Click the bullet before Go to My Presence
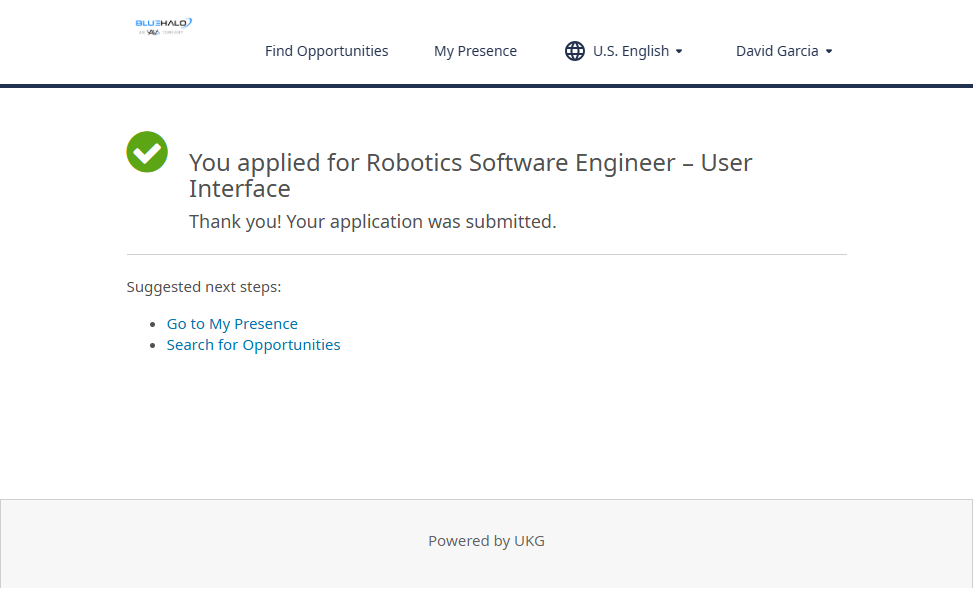The image size is (973, 589). (x=153, y=324)
